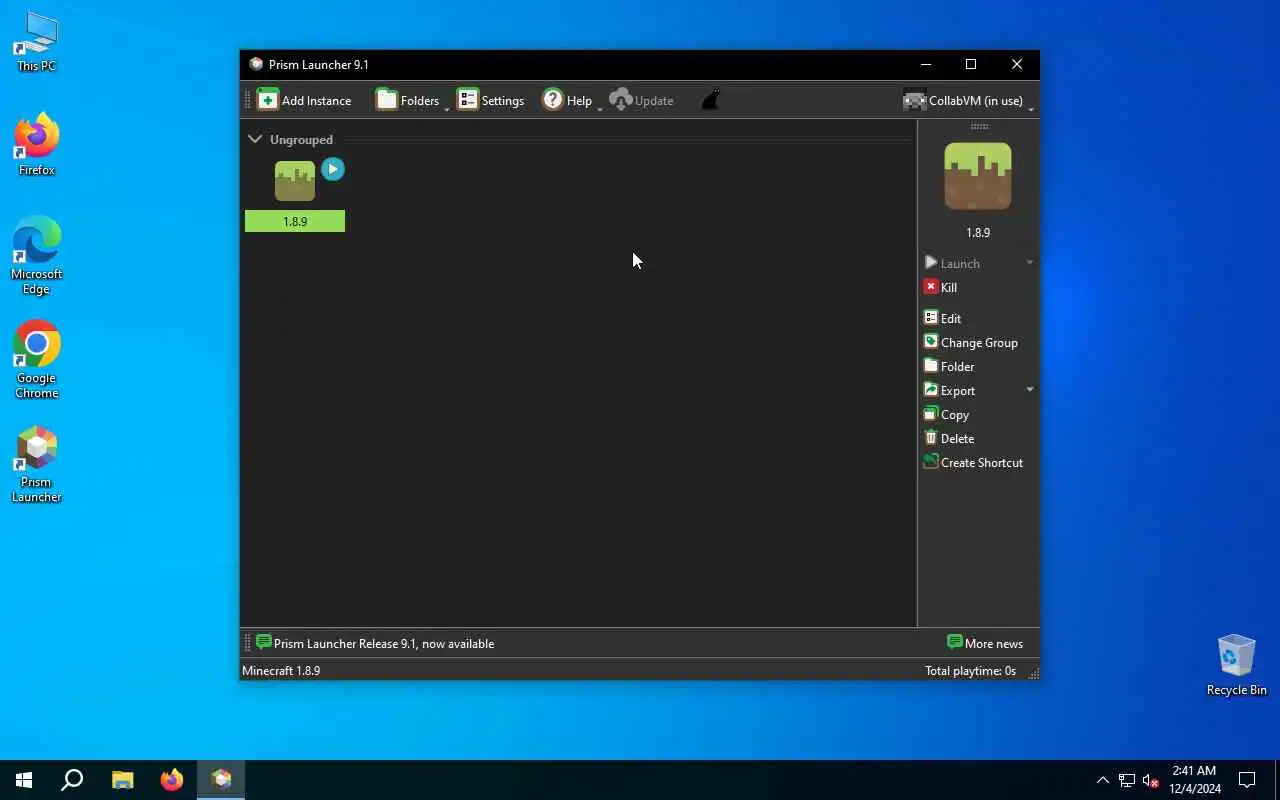Screen dimensions: 1280x800
Task: Open This PC desktop icon
Action: click(36, 42)
